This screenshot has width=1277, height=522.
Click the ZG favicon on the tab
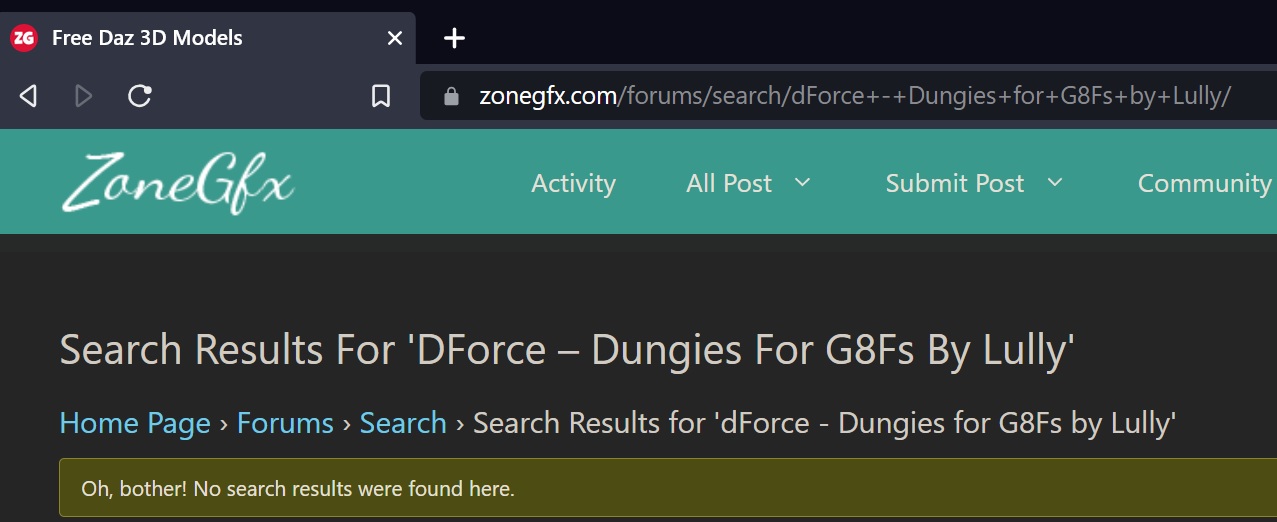coord(24,38)
